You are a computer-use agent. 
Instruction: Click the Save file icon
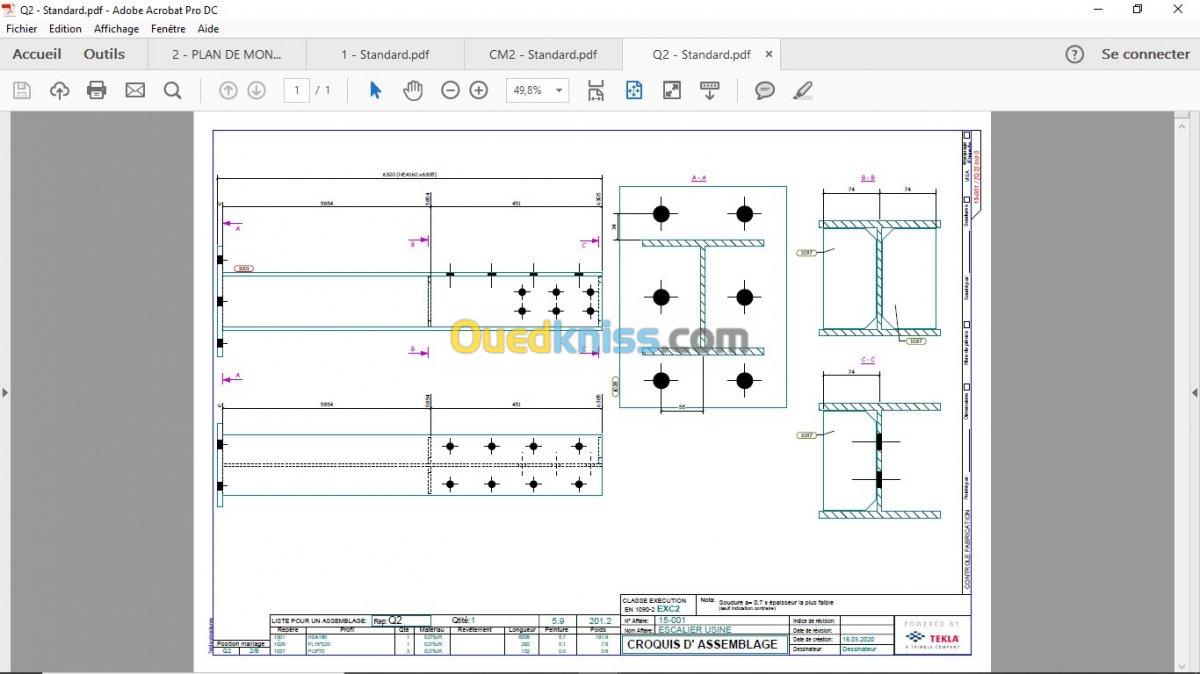22,91
